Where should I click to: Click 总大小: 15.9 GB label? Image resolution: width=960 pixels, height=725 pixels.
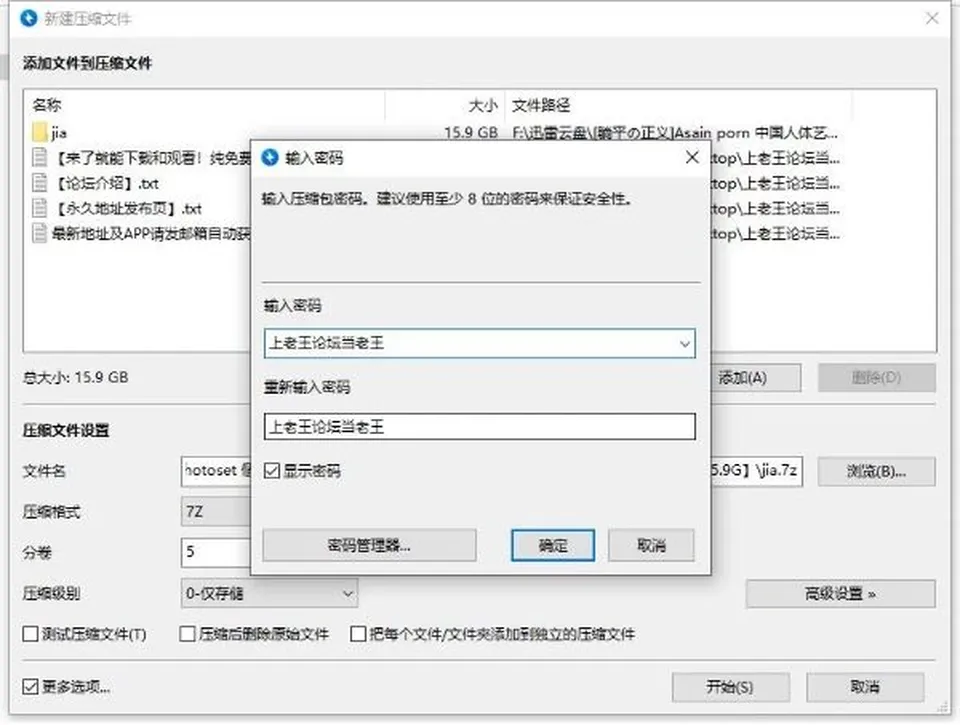click(75, 377)
